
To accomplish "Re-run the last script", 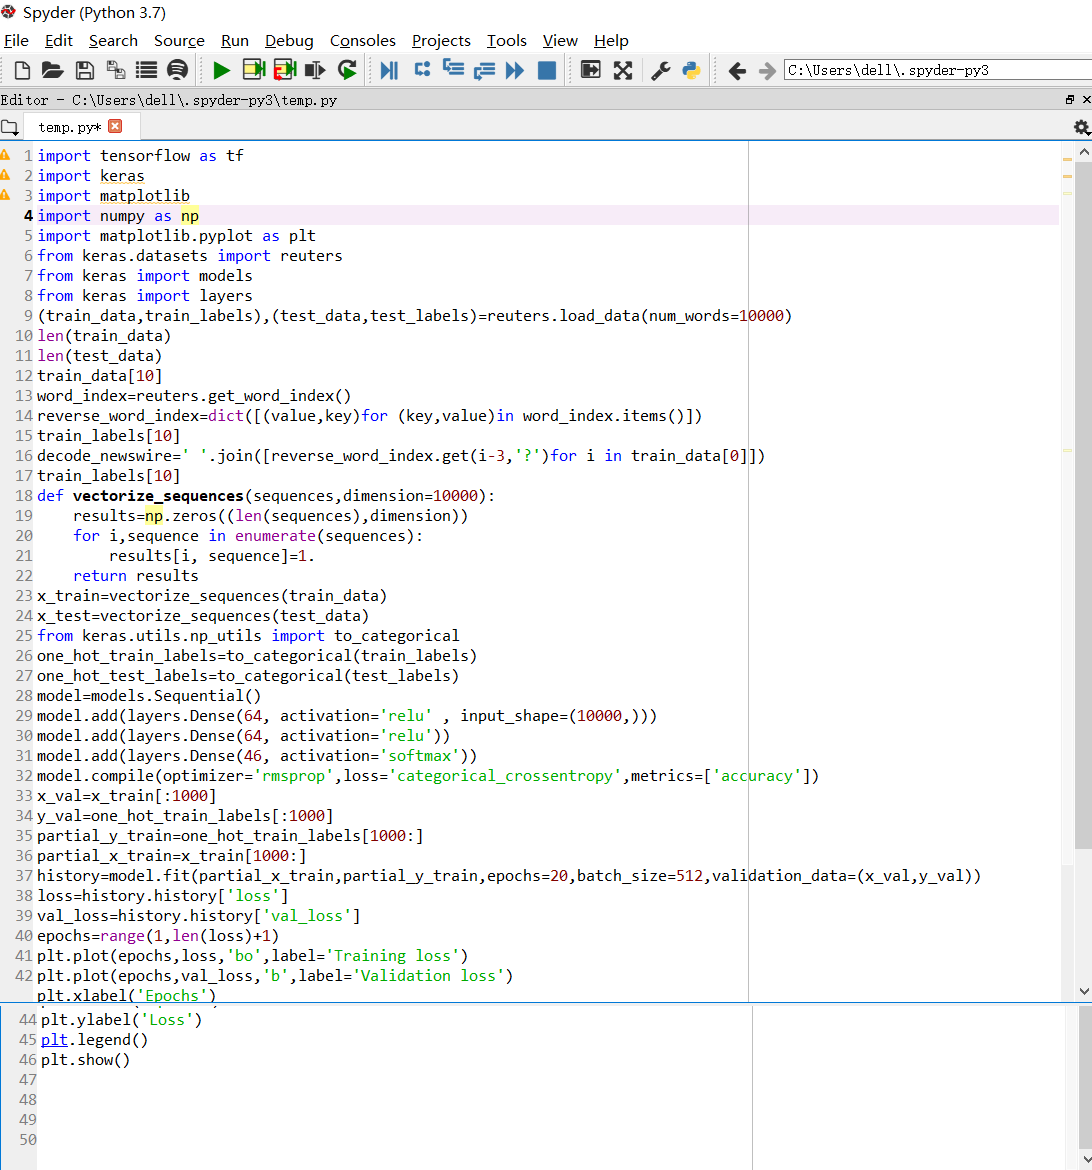I will tap(347, 70).
